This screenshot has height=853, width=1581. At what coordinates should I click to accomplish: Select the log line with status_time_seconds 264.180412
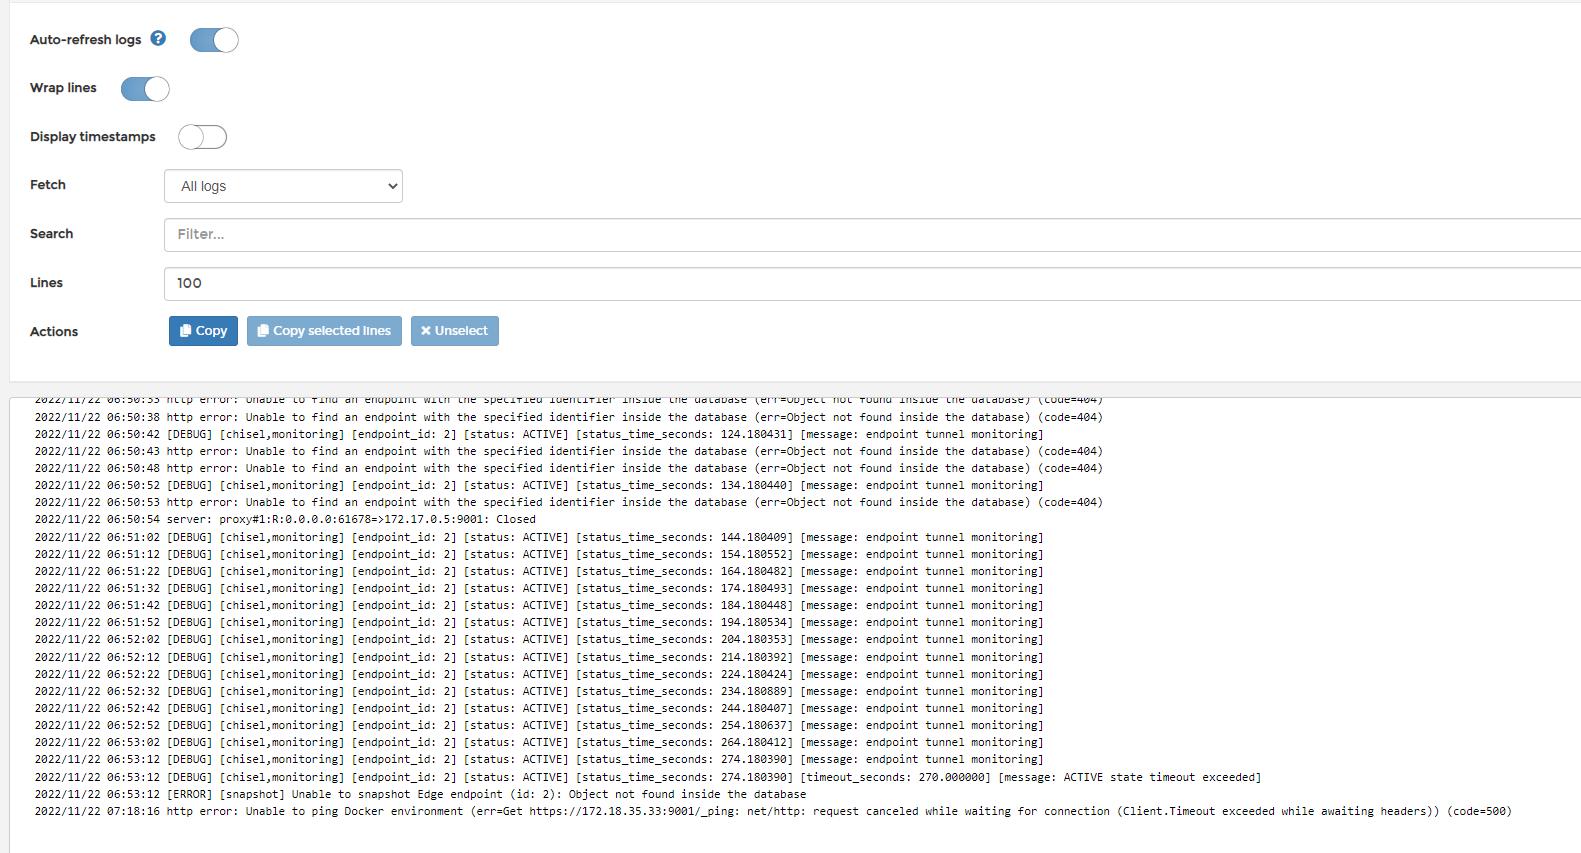(539, 742)
